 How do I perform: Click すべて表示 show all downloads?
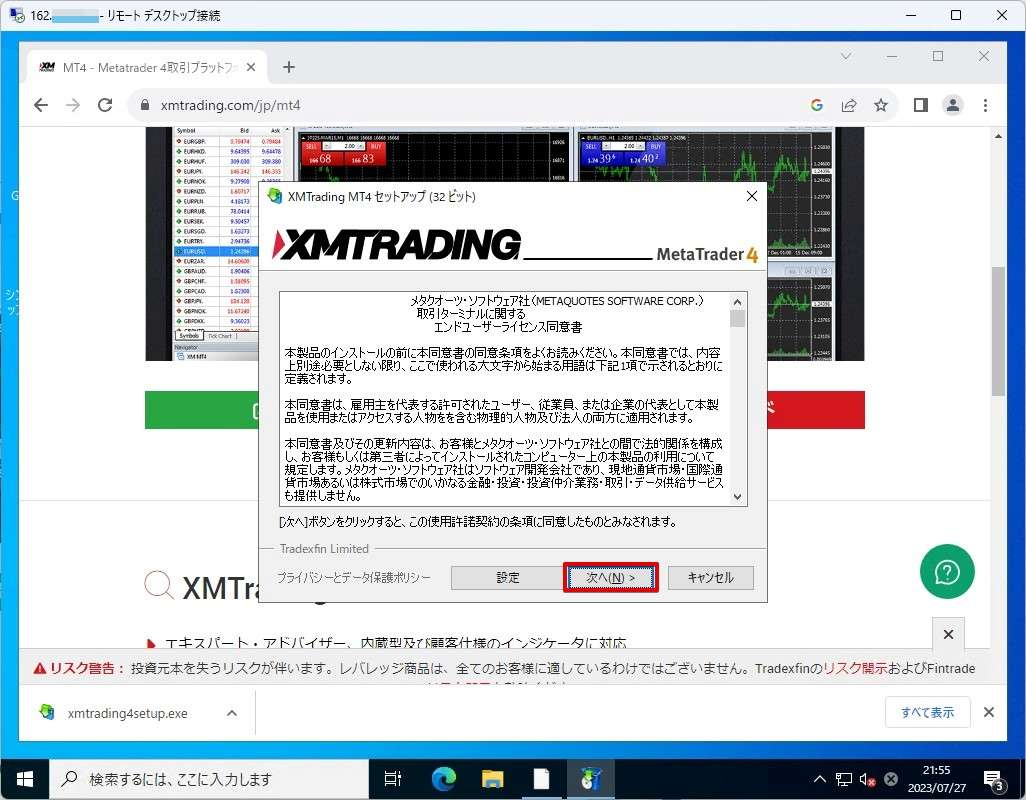[927, 712]
